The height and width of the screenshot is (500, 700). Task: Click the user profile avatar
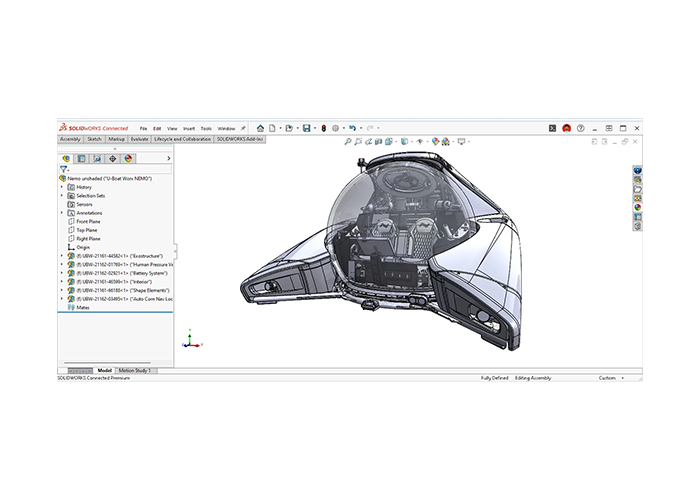(567, 128)
